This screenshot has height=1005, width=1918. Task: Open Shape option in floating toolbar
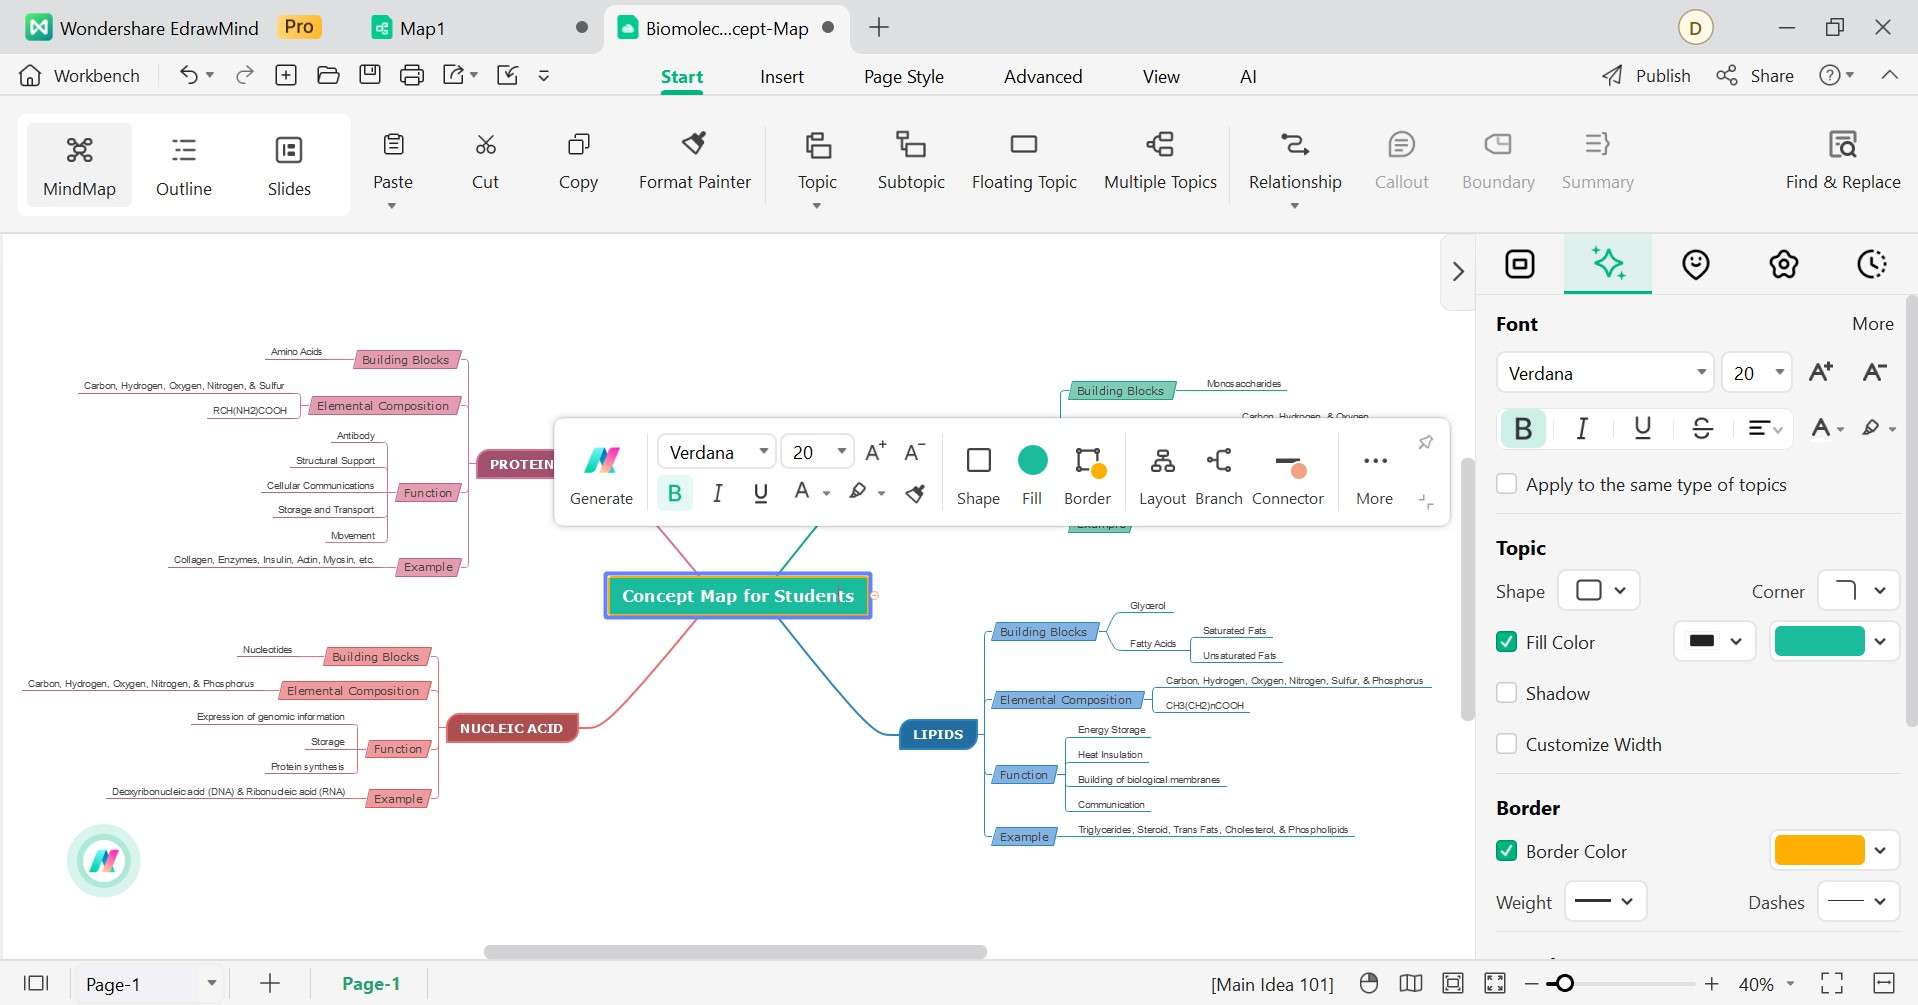(978, 476)
